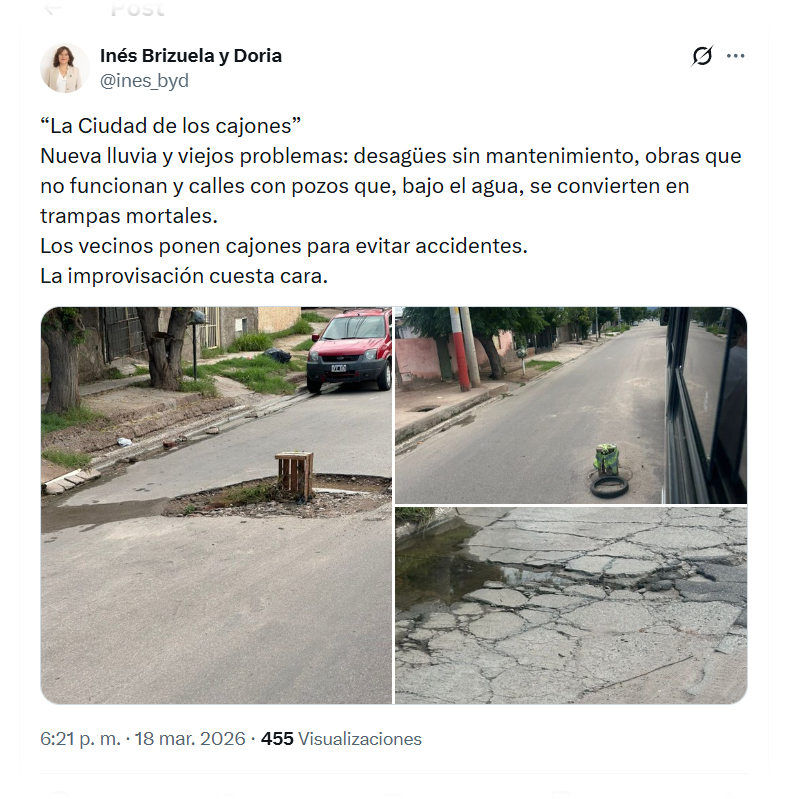Screen dimensions: 788x799
Task: Open the three-dot more options menu
Action: pyautogui.click(x=736, y=56)
